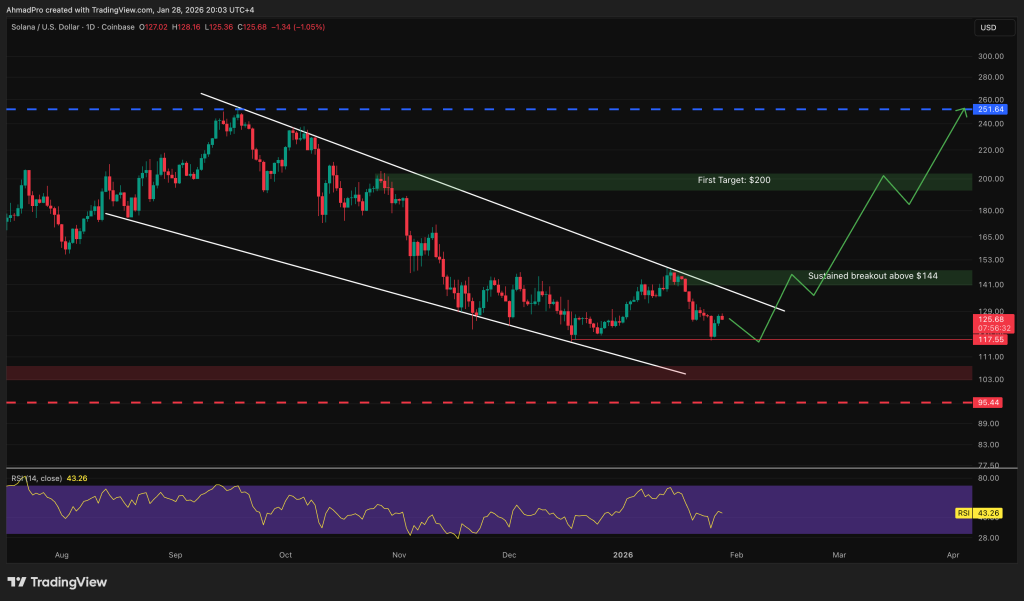The width and height of the screenshot is (1024, 601).
Task: Select the 'First Target: $200' text
Action: [x=733, y=180]
